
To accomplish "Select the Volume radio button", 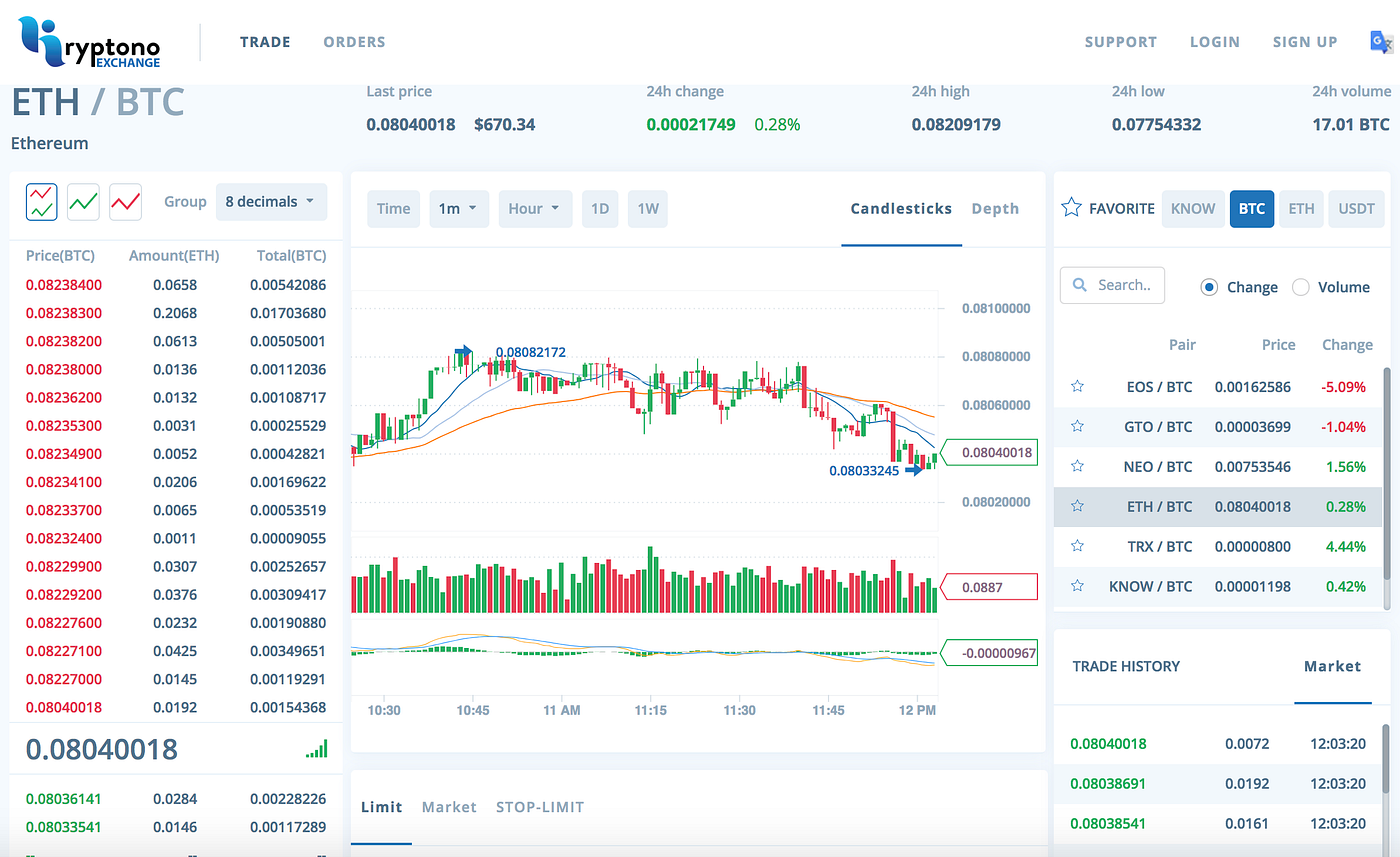I will 1301,287.
